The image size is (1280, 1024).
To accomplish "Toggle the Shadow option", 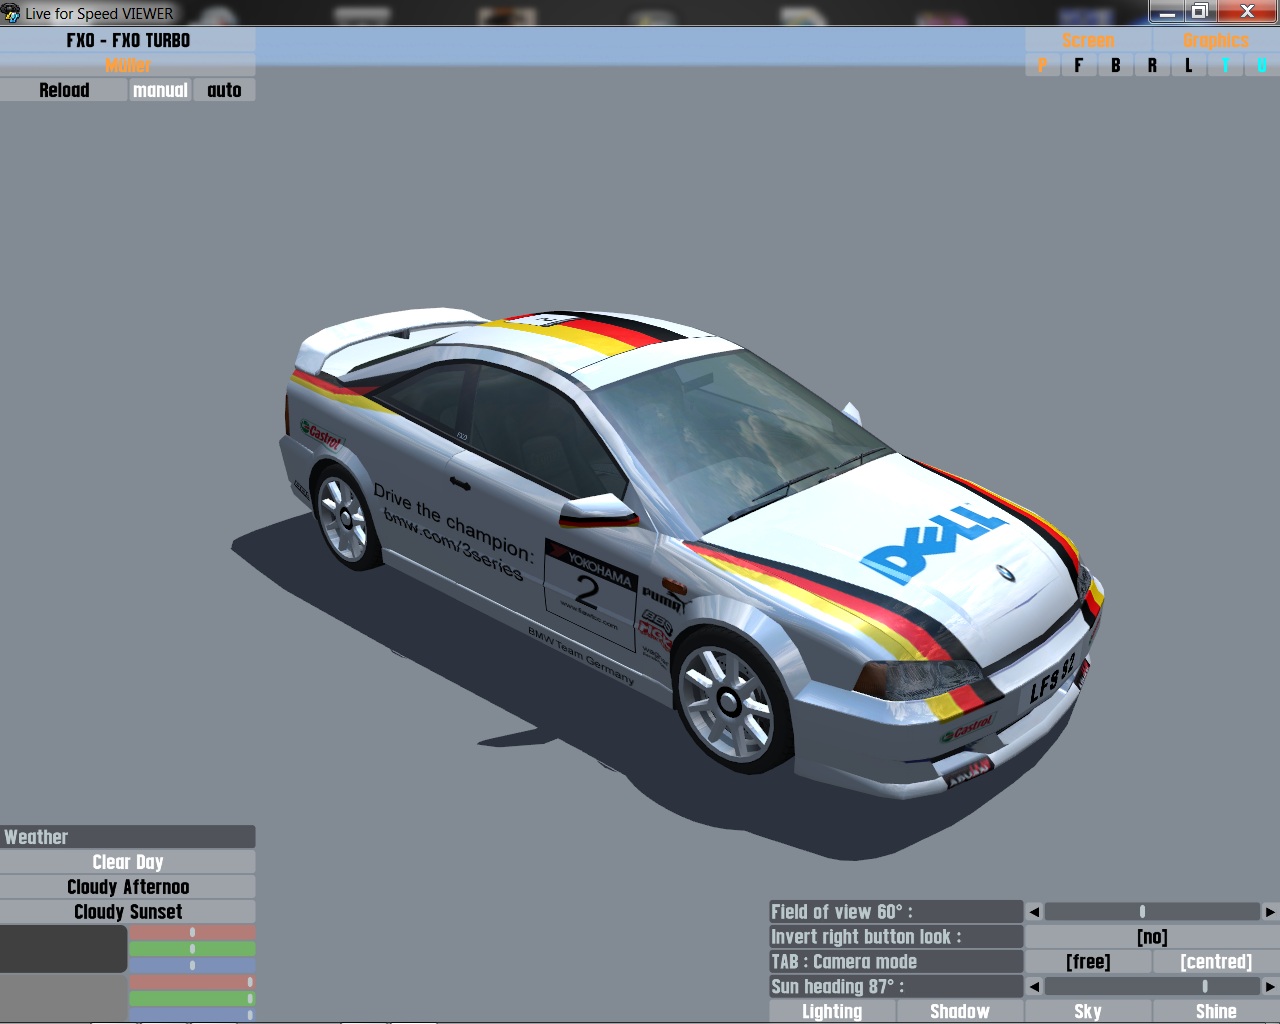I will [960, 1011].
